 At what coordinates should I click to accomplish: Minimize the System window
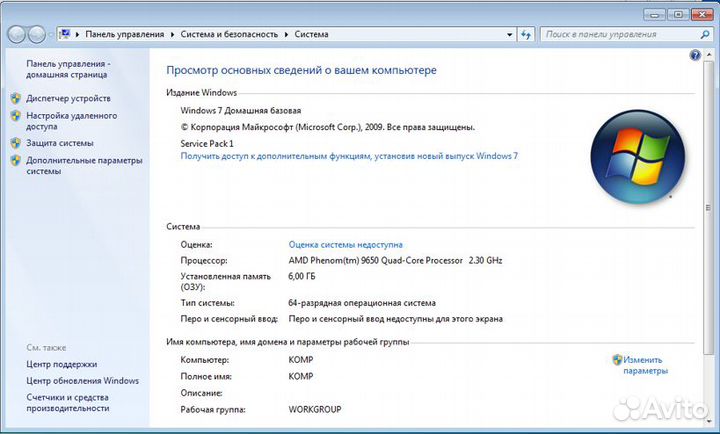pos(654,15)
